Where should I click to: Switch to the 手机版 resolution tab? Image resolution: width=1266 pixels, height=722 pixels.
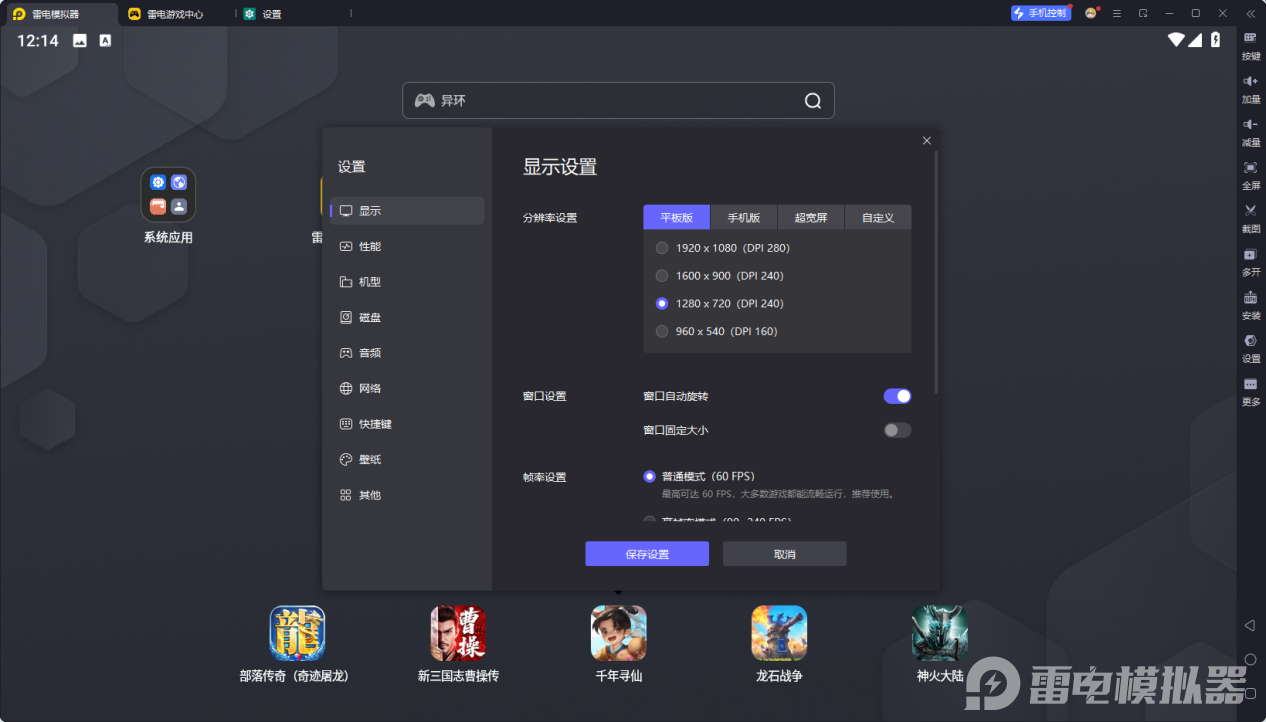coord(744,218)
